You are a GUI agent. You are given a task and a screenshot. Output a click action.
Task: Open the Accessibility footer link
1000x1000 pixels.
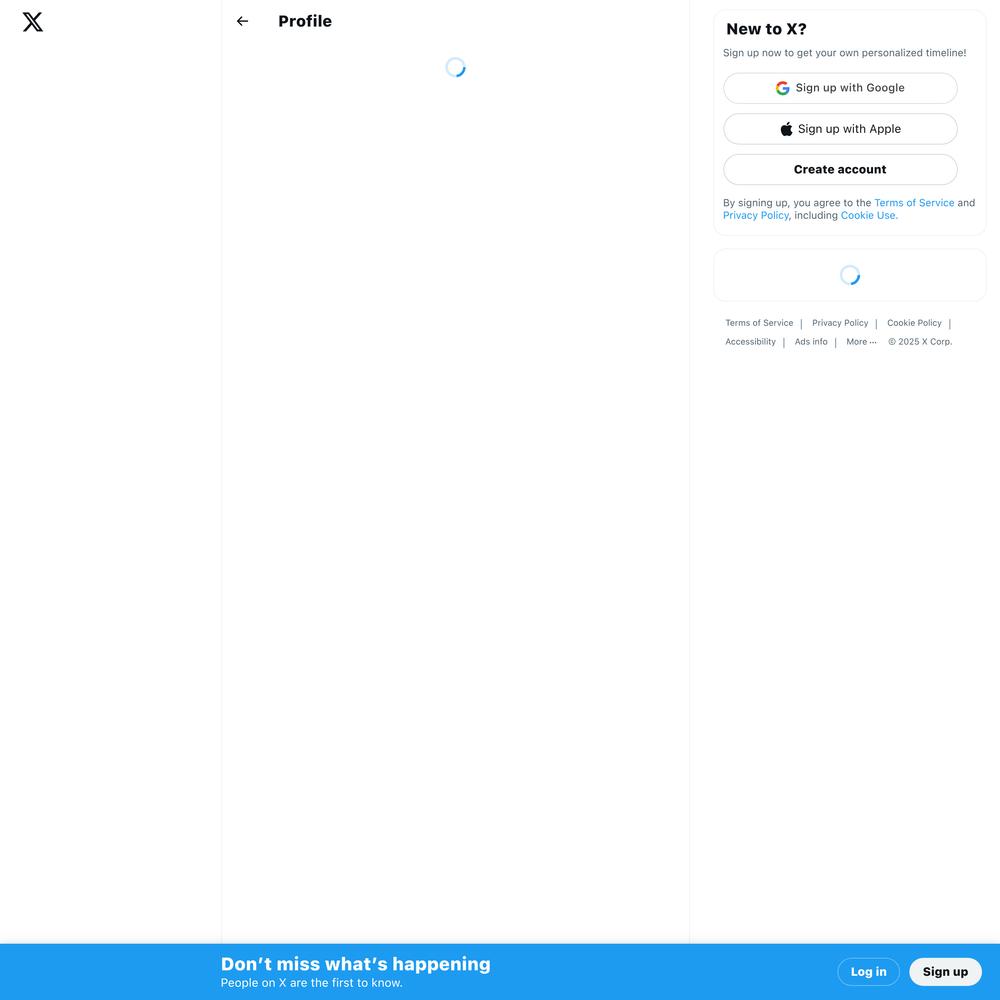click(x=750, y=342)
